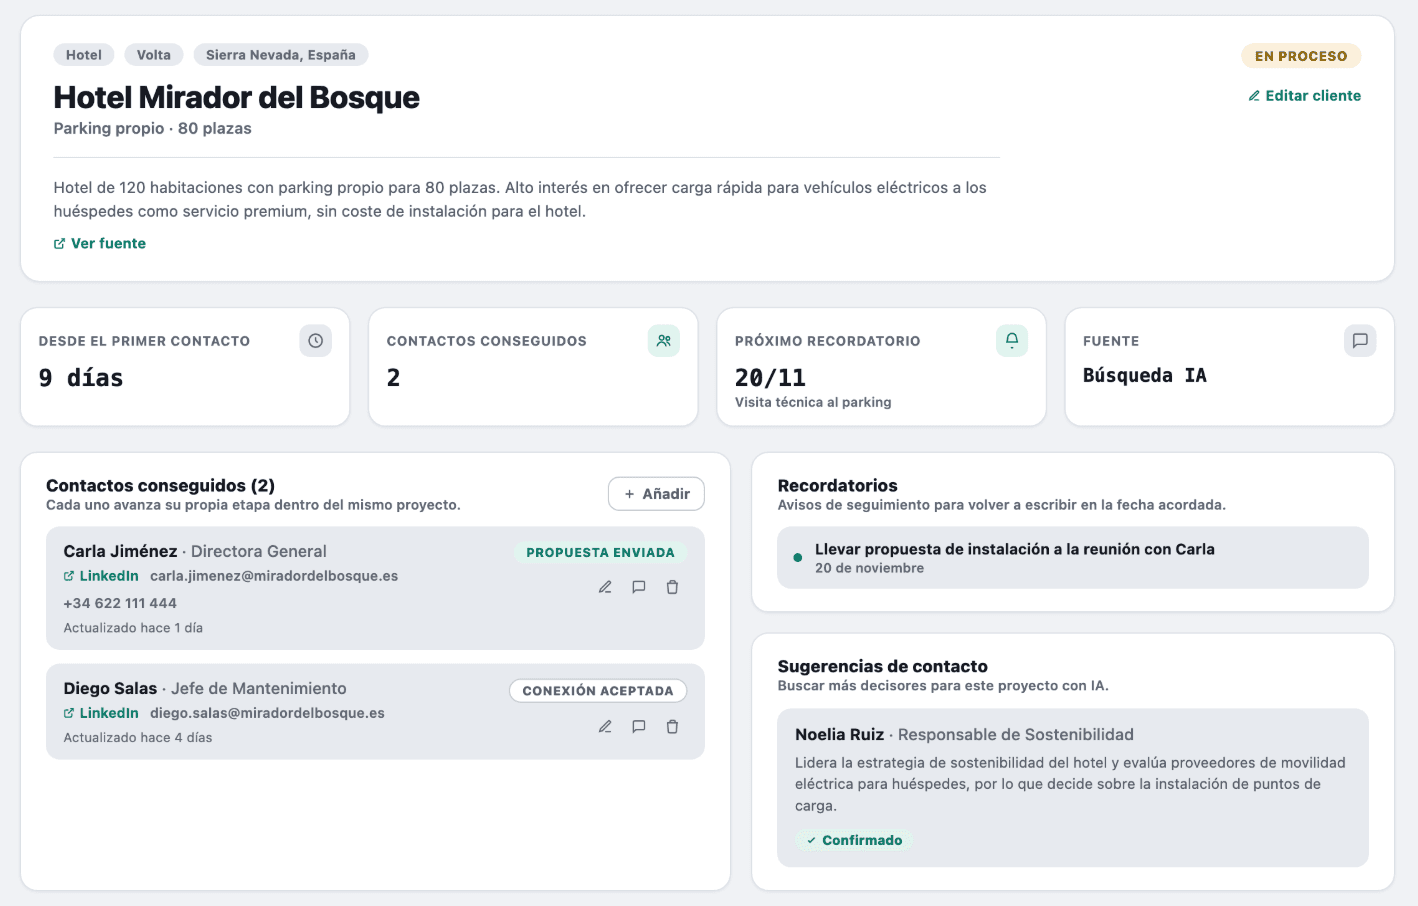Click Actualizado hace 1 día text
This screenshot has height=906, width=1418.
(x=133, y=628)
